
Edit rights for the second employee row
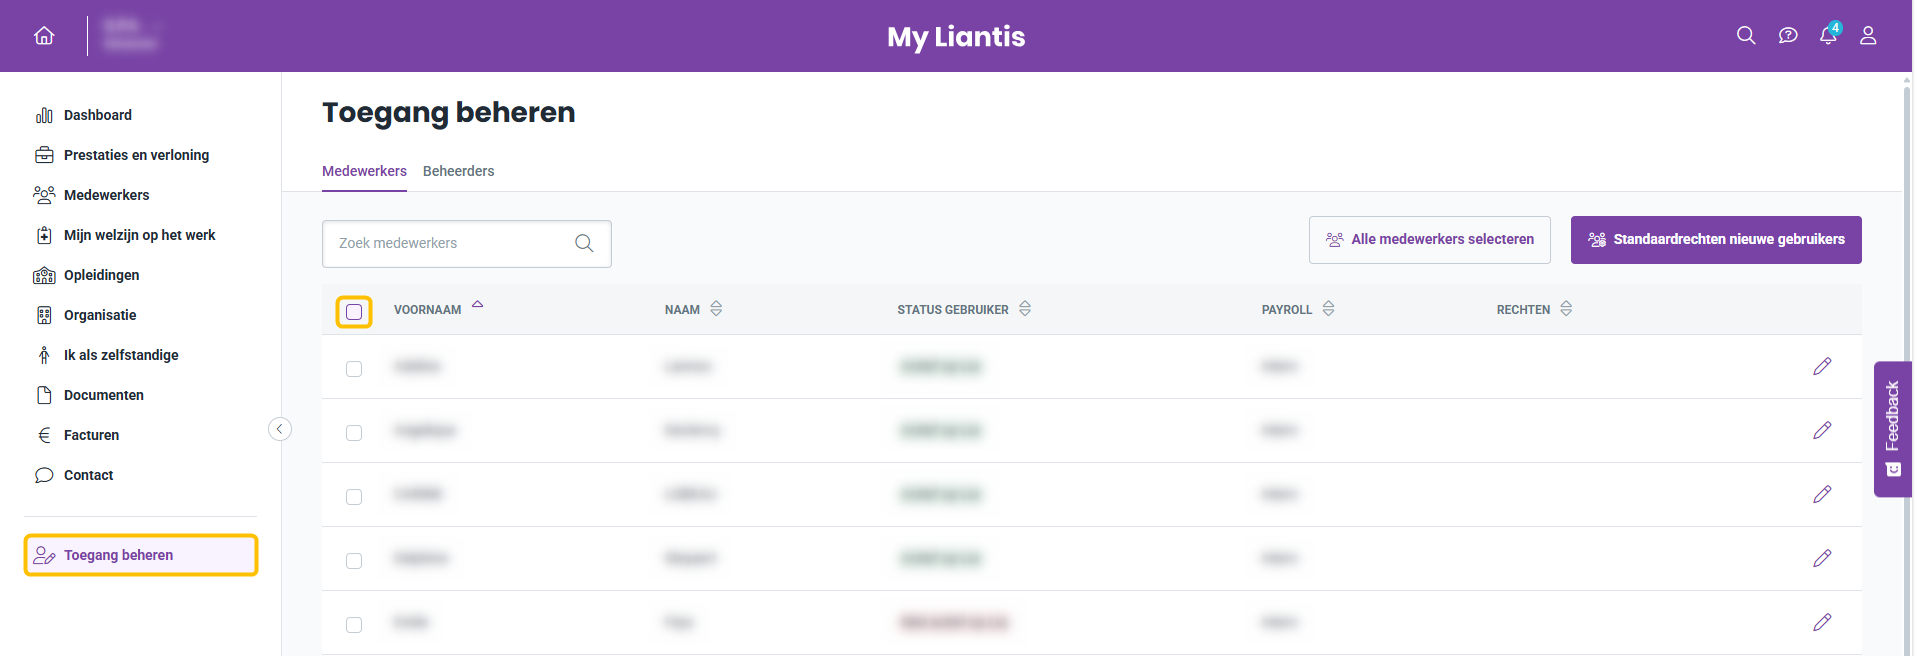1822,430
